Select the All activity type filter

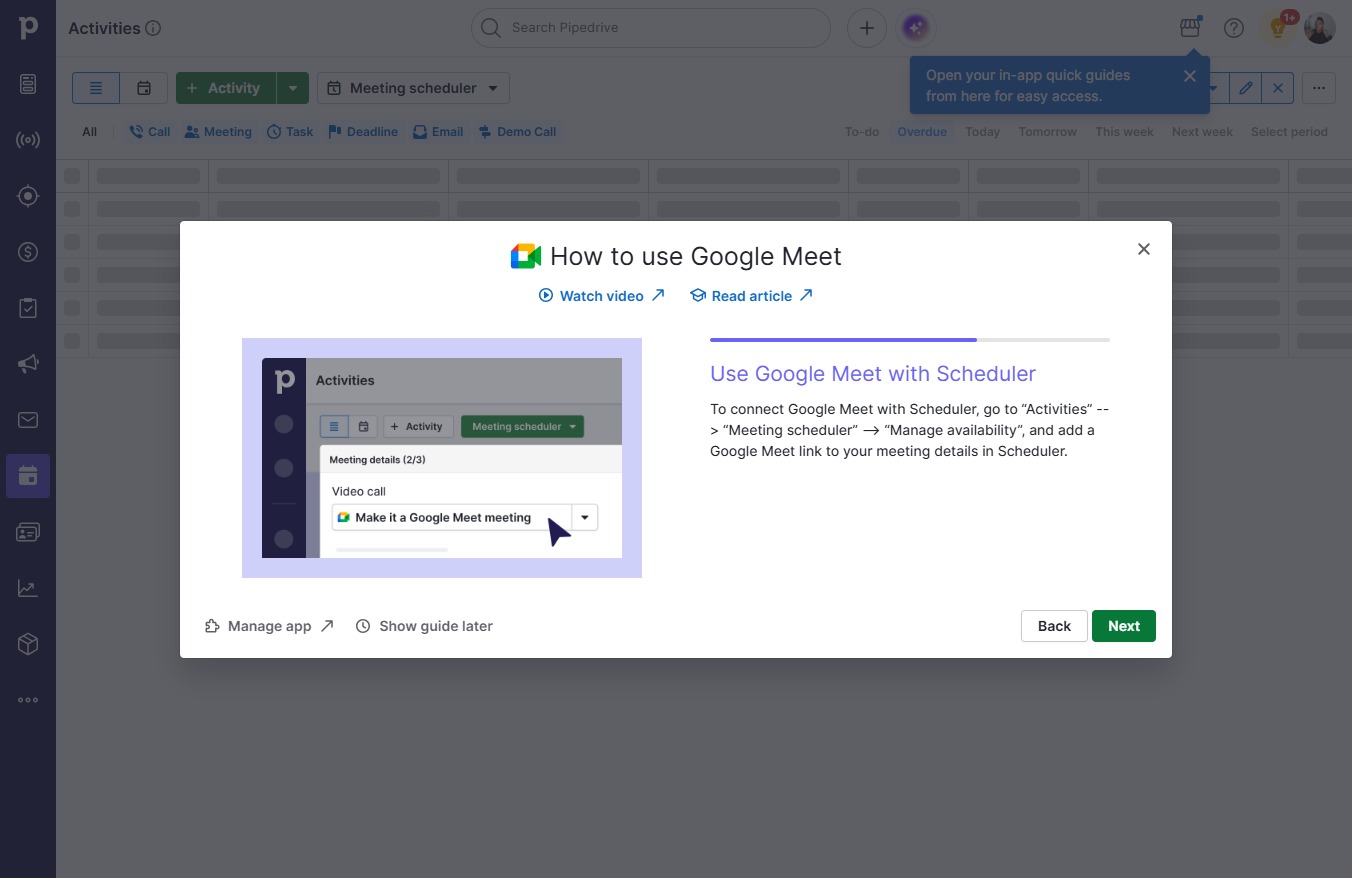[90, 132]
